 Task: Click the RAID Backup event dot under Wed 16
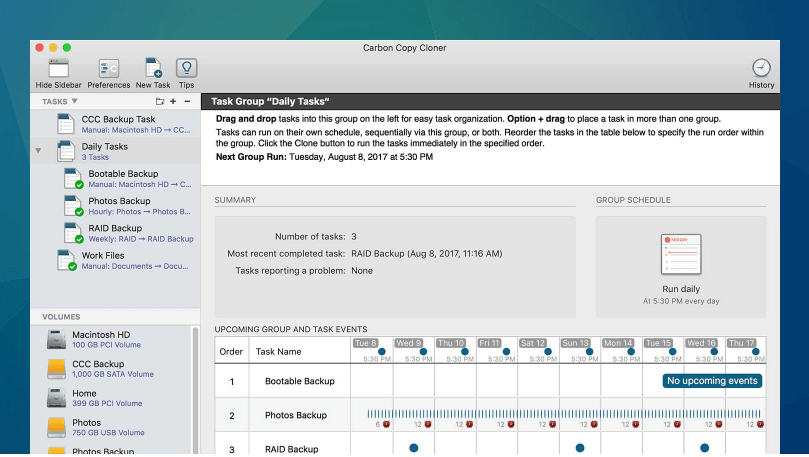[705, 448]
